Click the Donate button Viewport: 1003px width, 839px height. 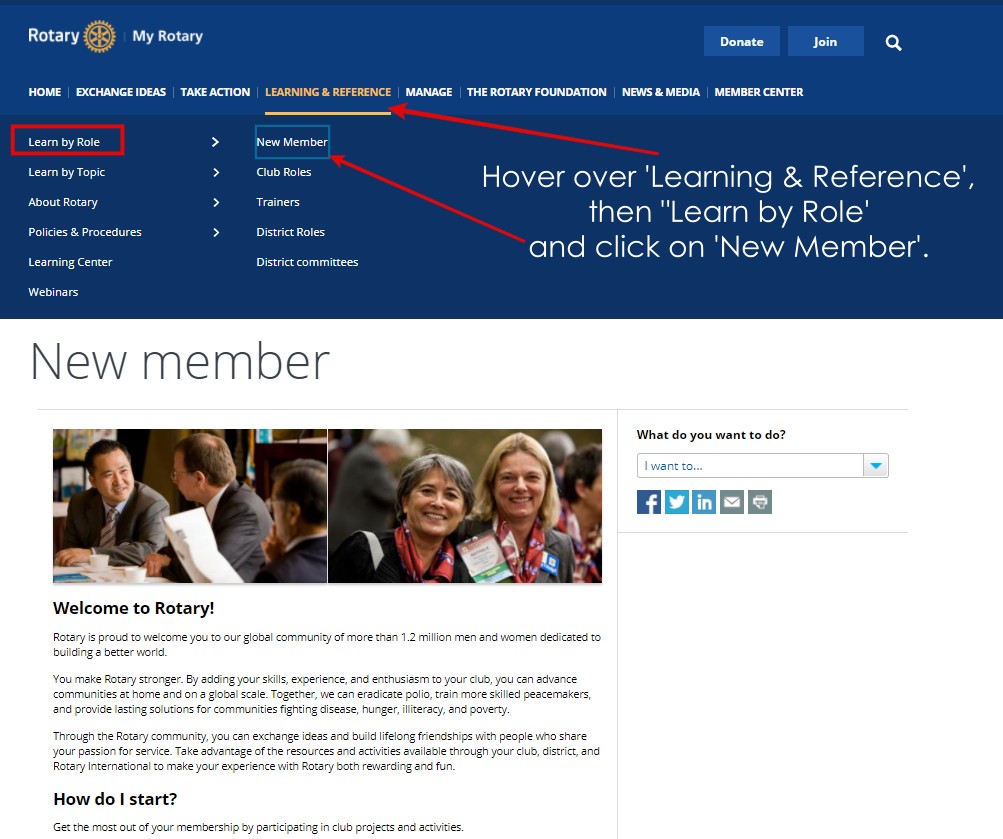tap(741, 42)
